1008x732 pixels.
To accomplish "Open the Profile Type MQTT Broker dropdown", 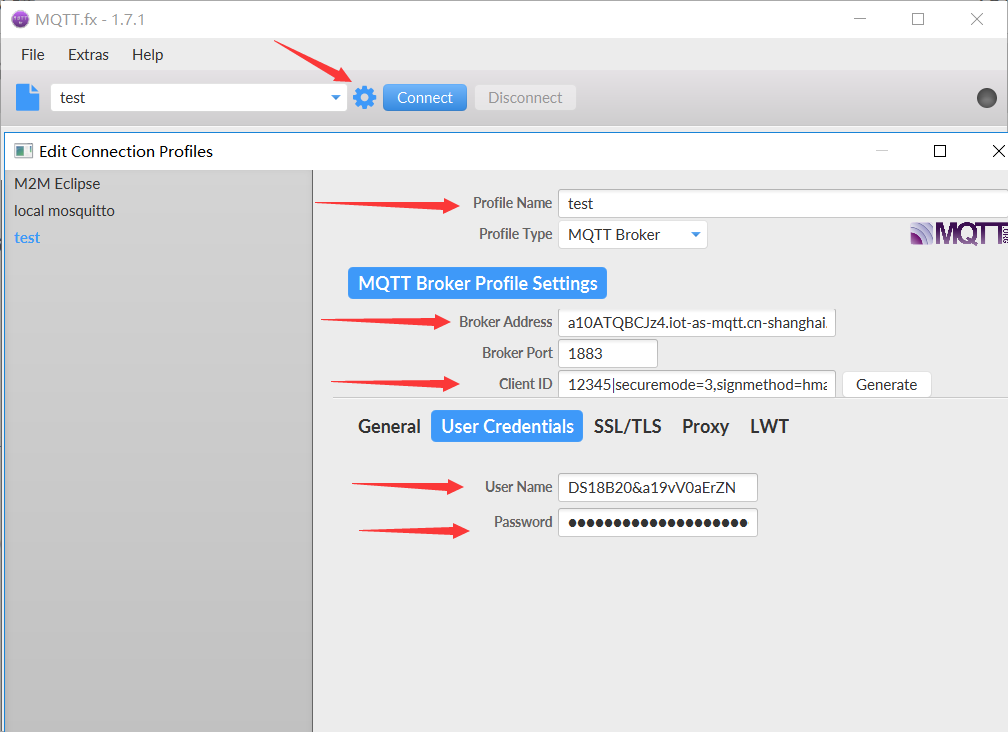I will [x=633, y=235].
